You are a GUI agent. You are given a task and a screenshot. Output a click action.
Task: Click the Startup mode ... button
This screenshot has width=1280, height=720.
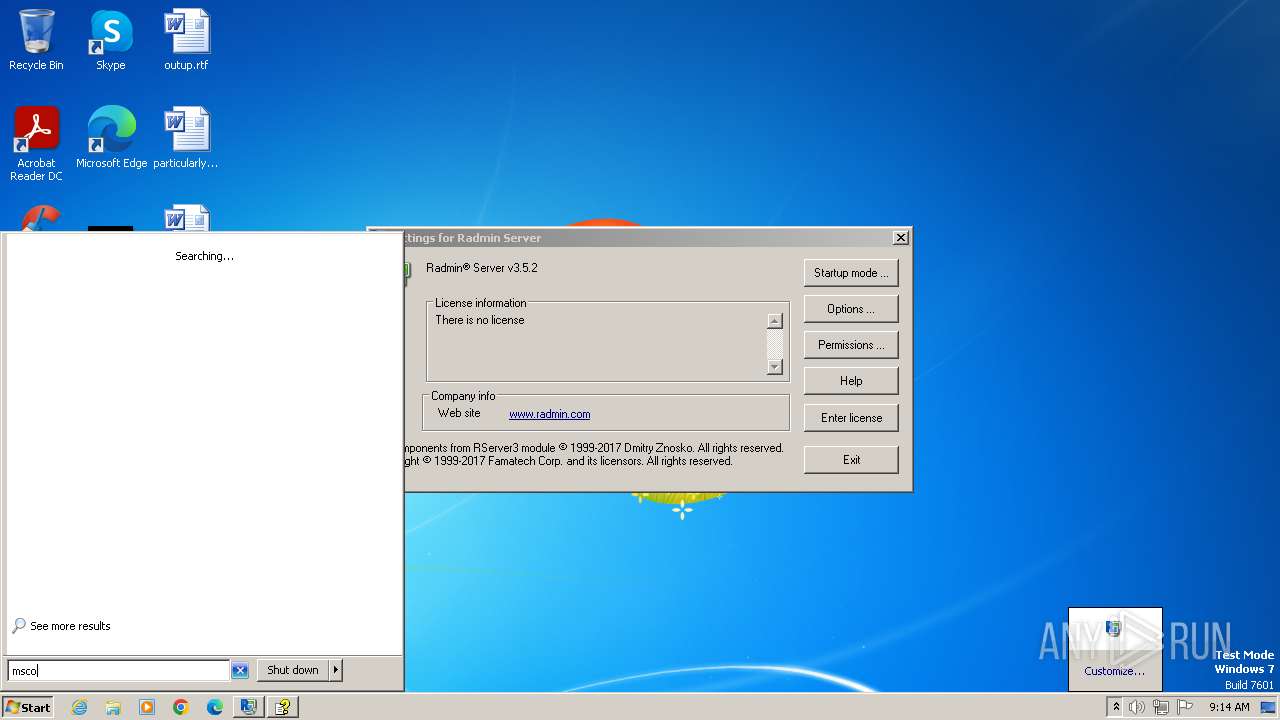851,273
